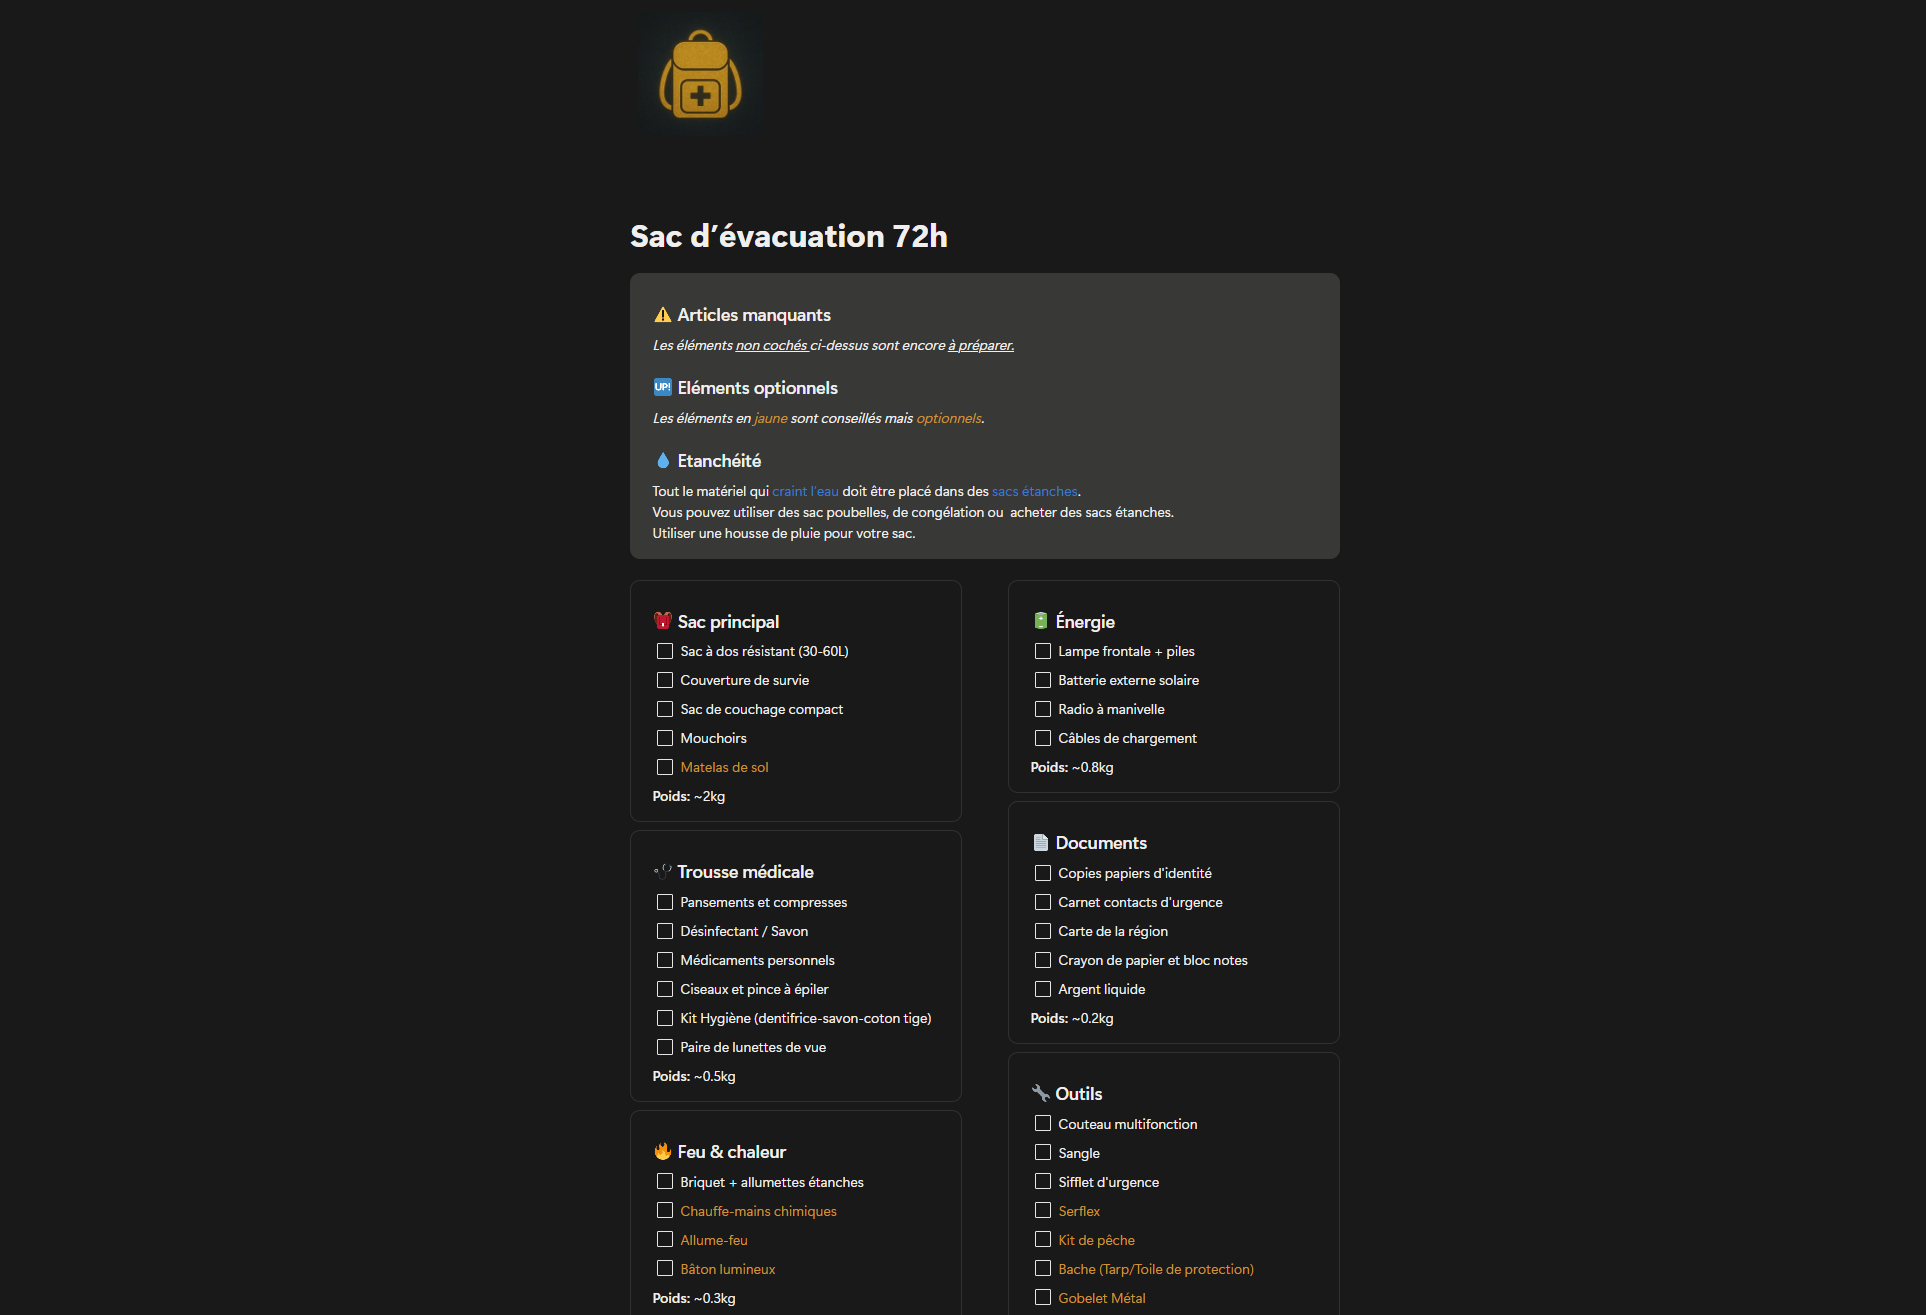The height and width of the screenshot is (1315, 1926).
Task: Click the battery icon next to Énergie
Action: click(1041, 621)
